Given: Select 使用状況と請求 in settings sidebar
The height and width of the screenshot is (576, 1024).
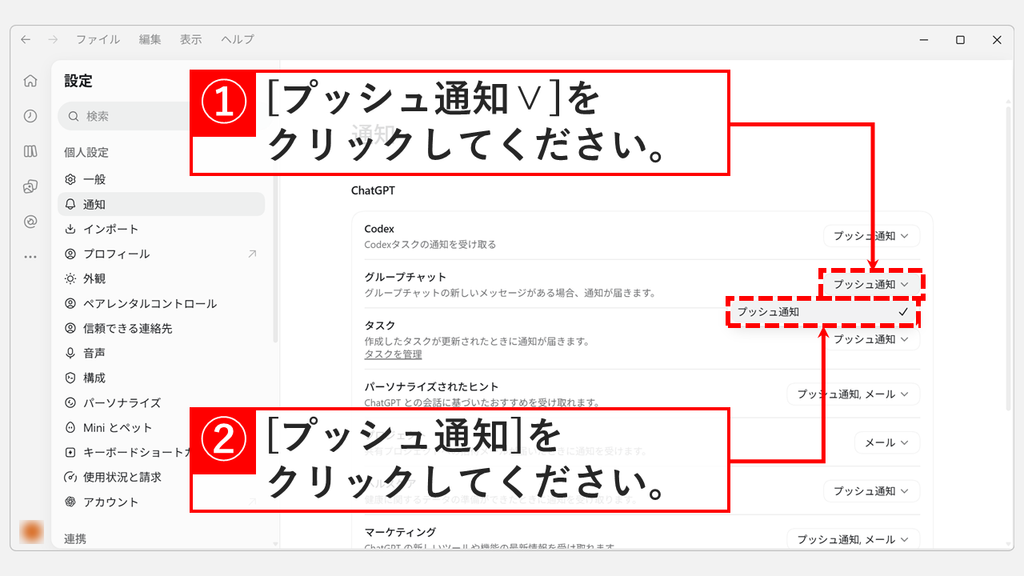Looking at the screenshot, I should [161, 477].
